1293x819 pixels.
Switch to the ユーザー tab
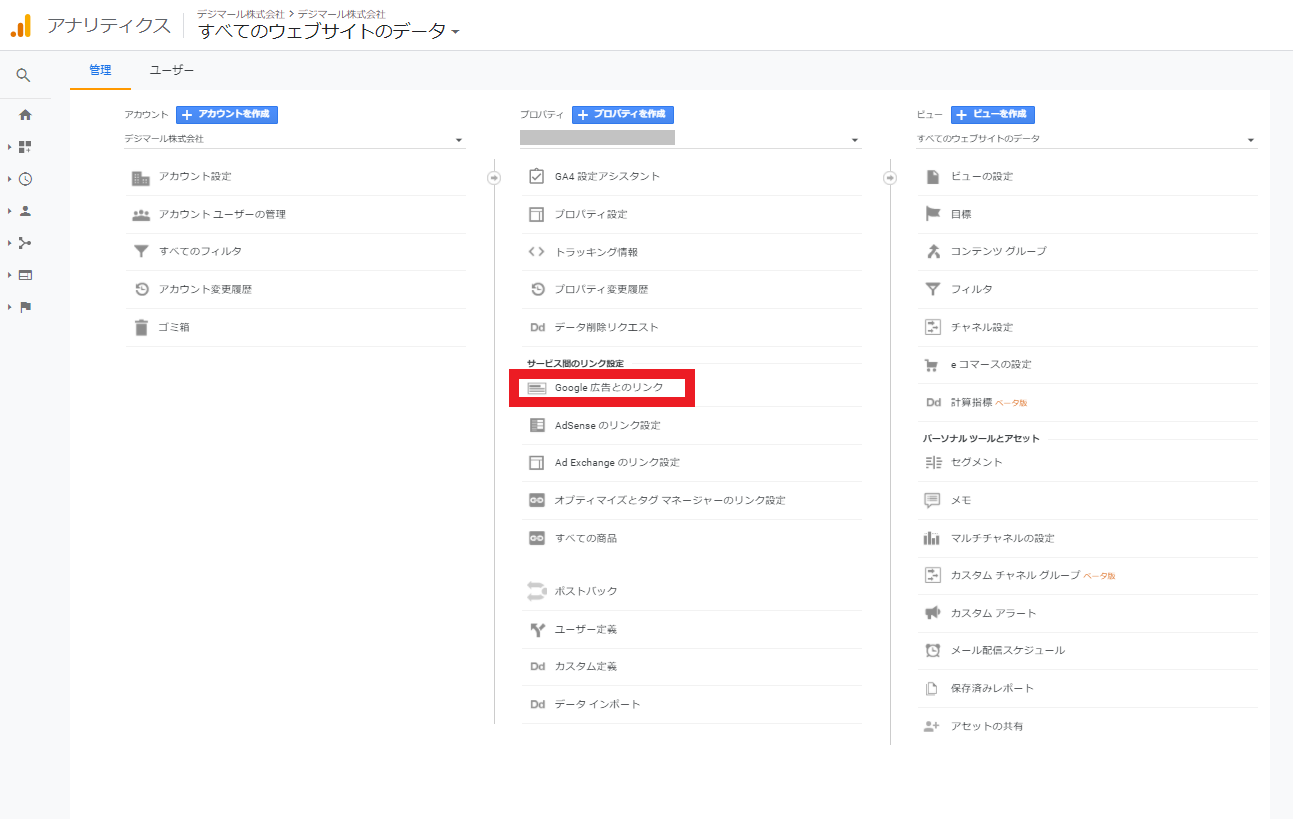point(172,70)
